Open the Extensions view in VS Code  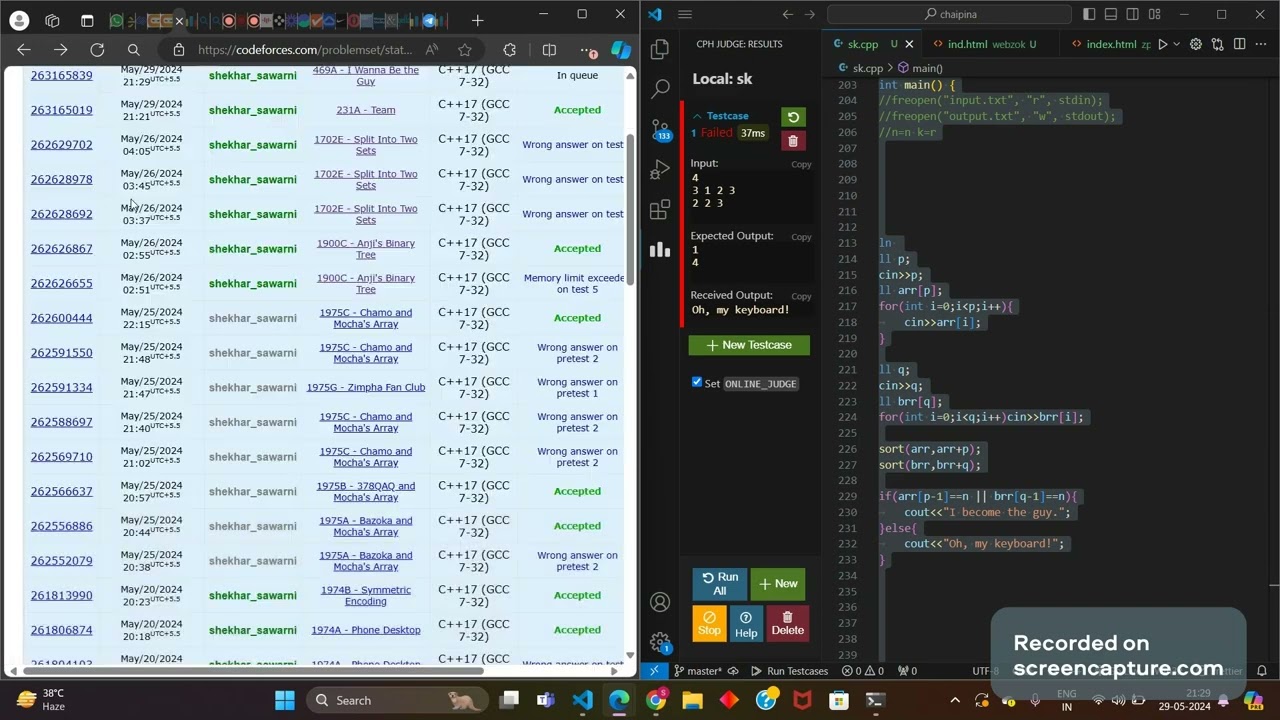[660, 210]
